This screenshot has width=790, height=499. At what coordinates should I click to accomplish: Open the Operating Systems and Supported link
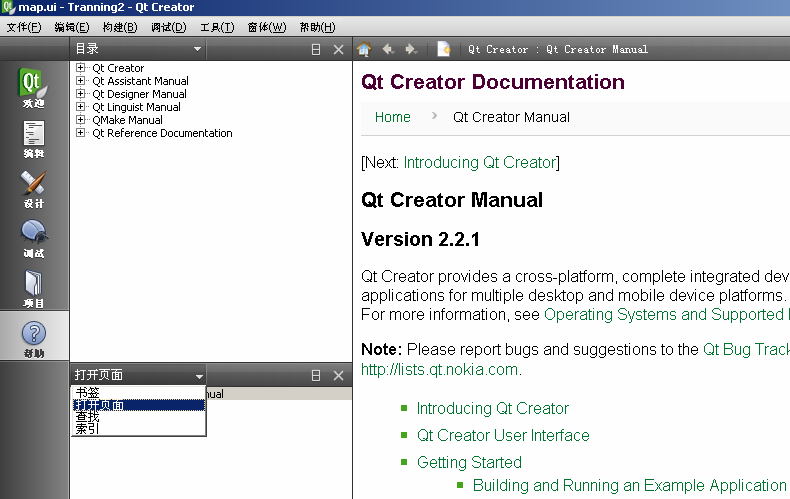667,315
